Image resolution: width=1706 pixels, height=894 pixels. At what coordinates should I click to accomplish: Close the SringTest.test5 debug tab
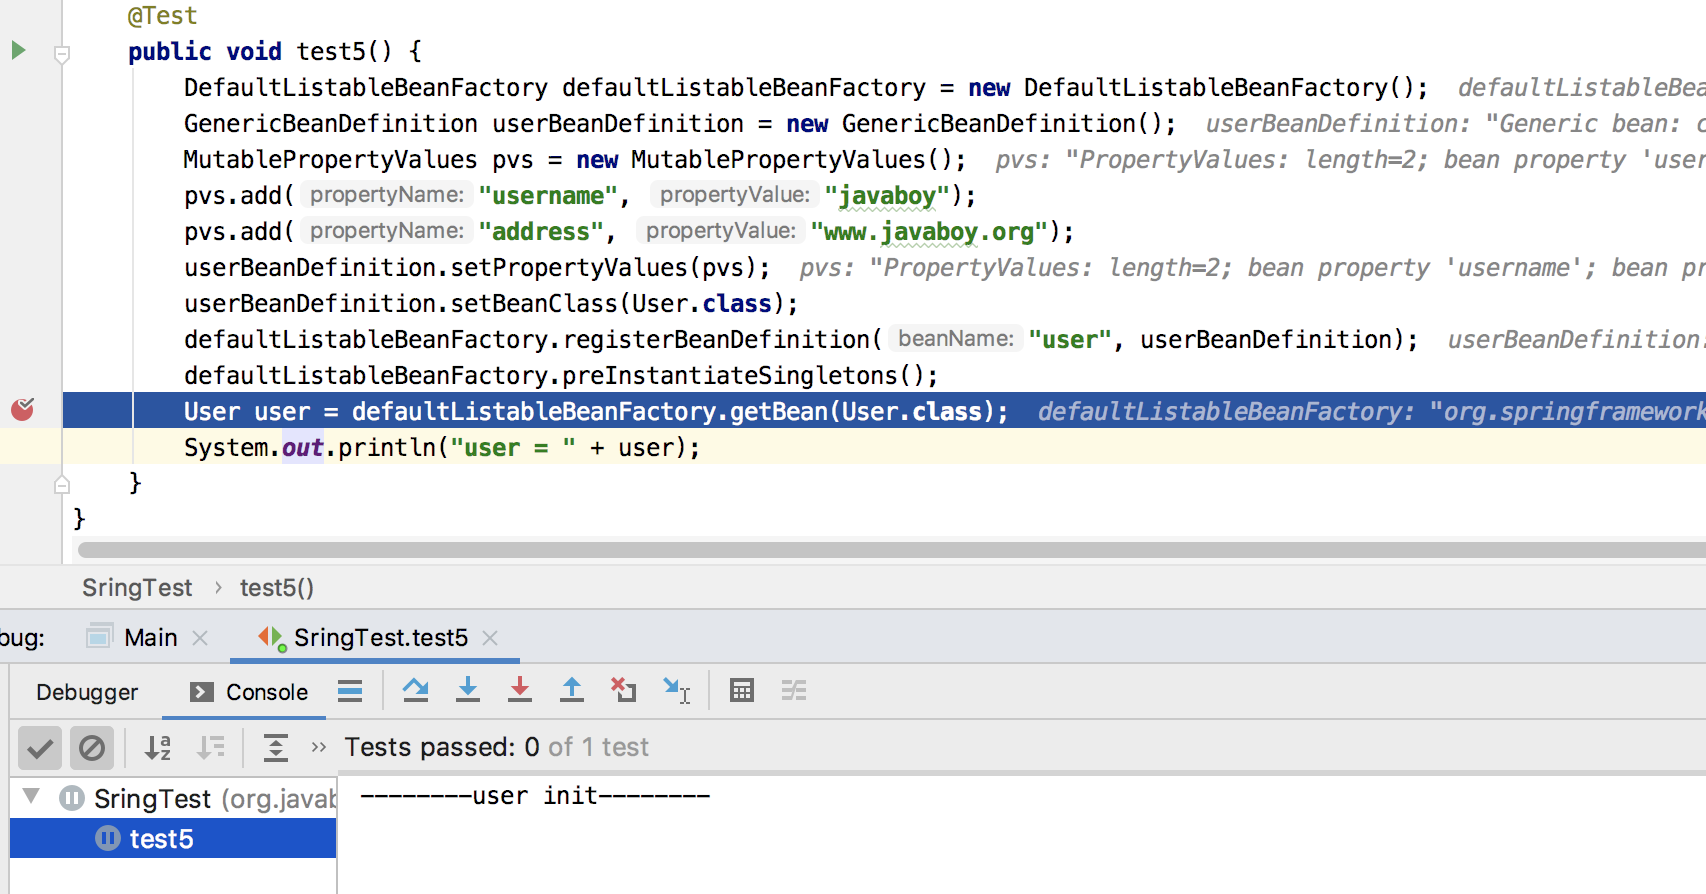pyautogui.click(x=490, y=638)
